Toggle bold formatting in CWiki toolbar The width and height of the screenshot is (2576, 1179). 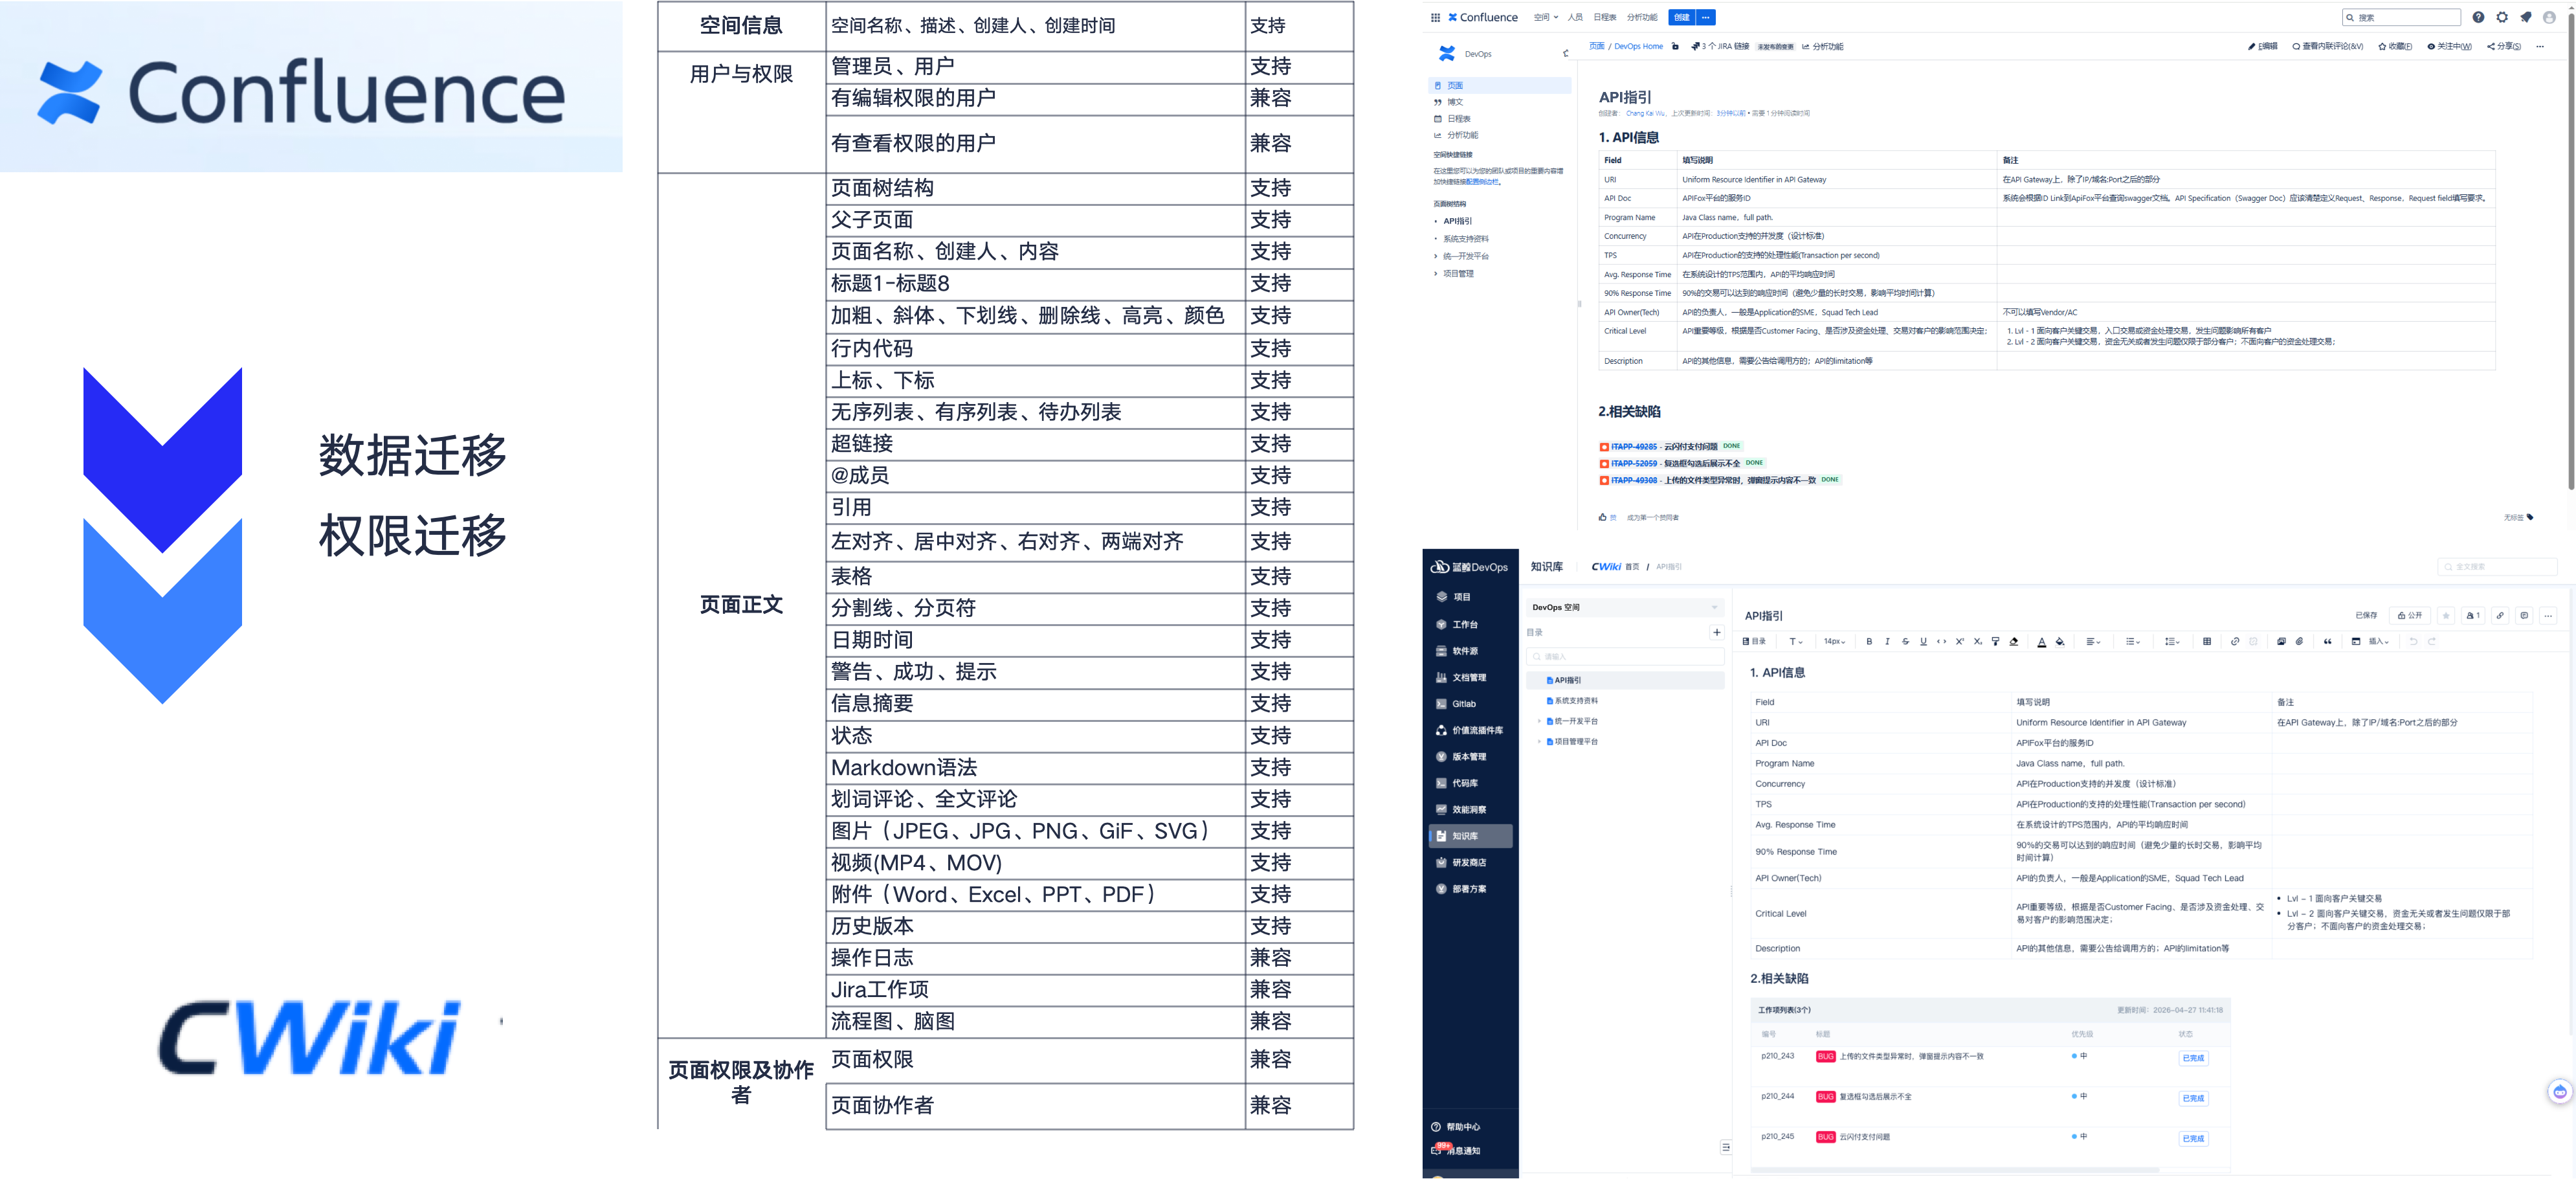[1869, 641]
